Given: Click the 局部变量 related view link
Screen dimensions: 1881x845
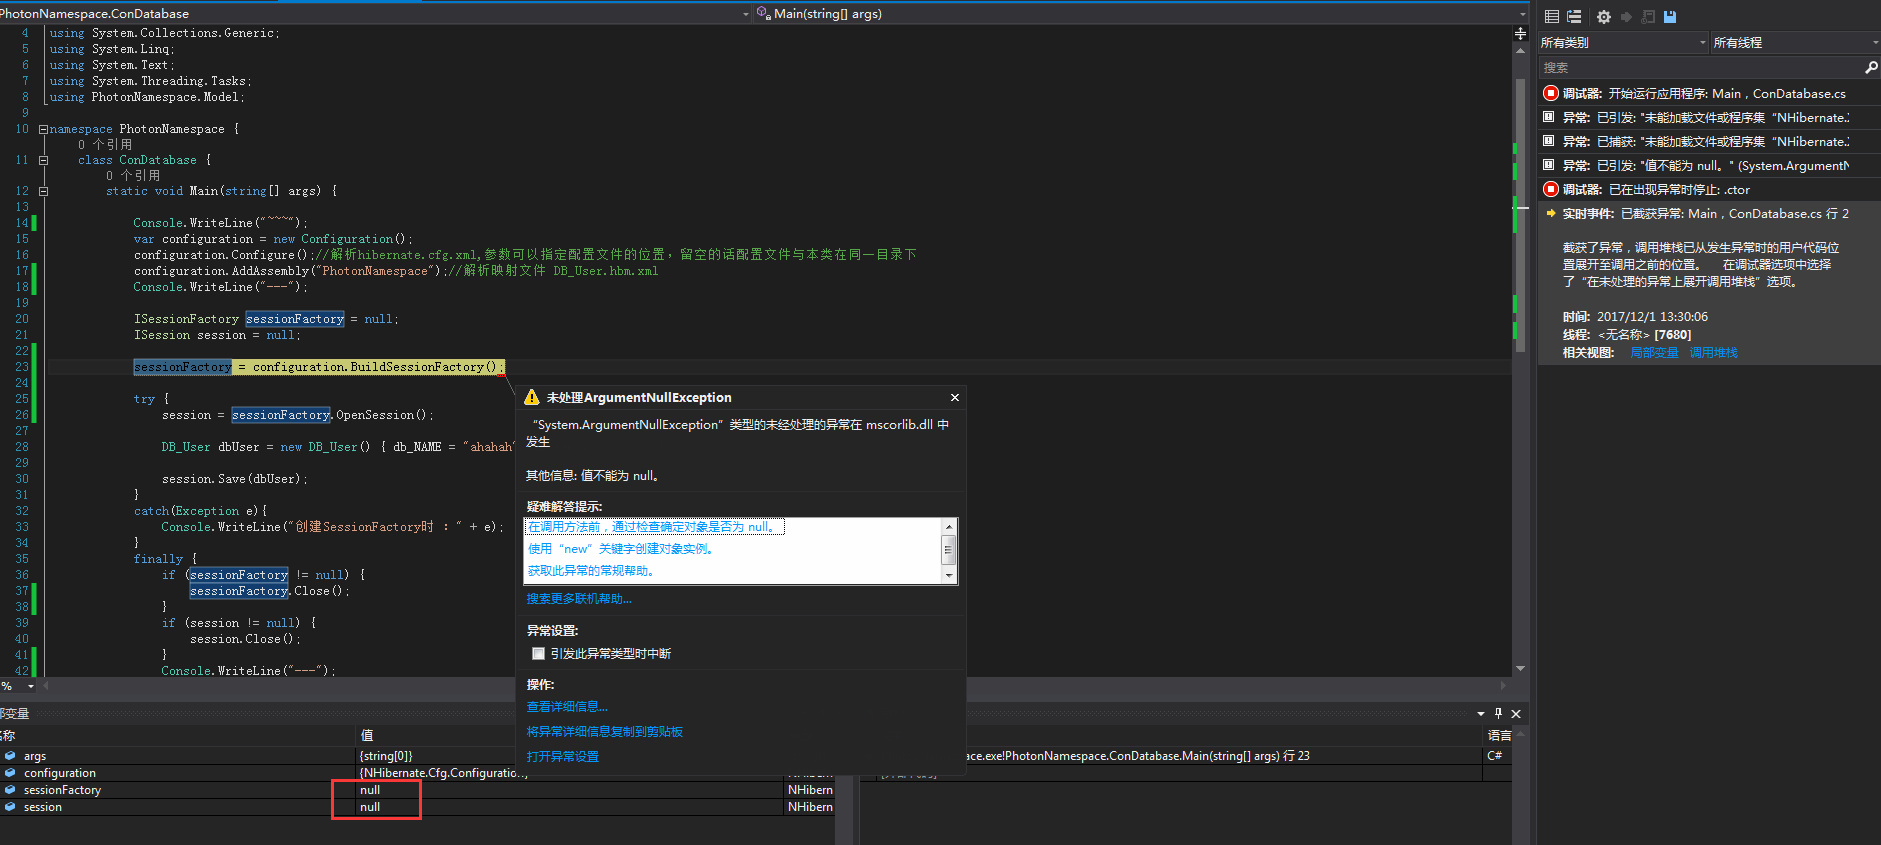Looking at the screenshot, I should [1654, 353].
